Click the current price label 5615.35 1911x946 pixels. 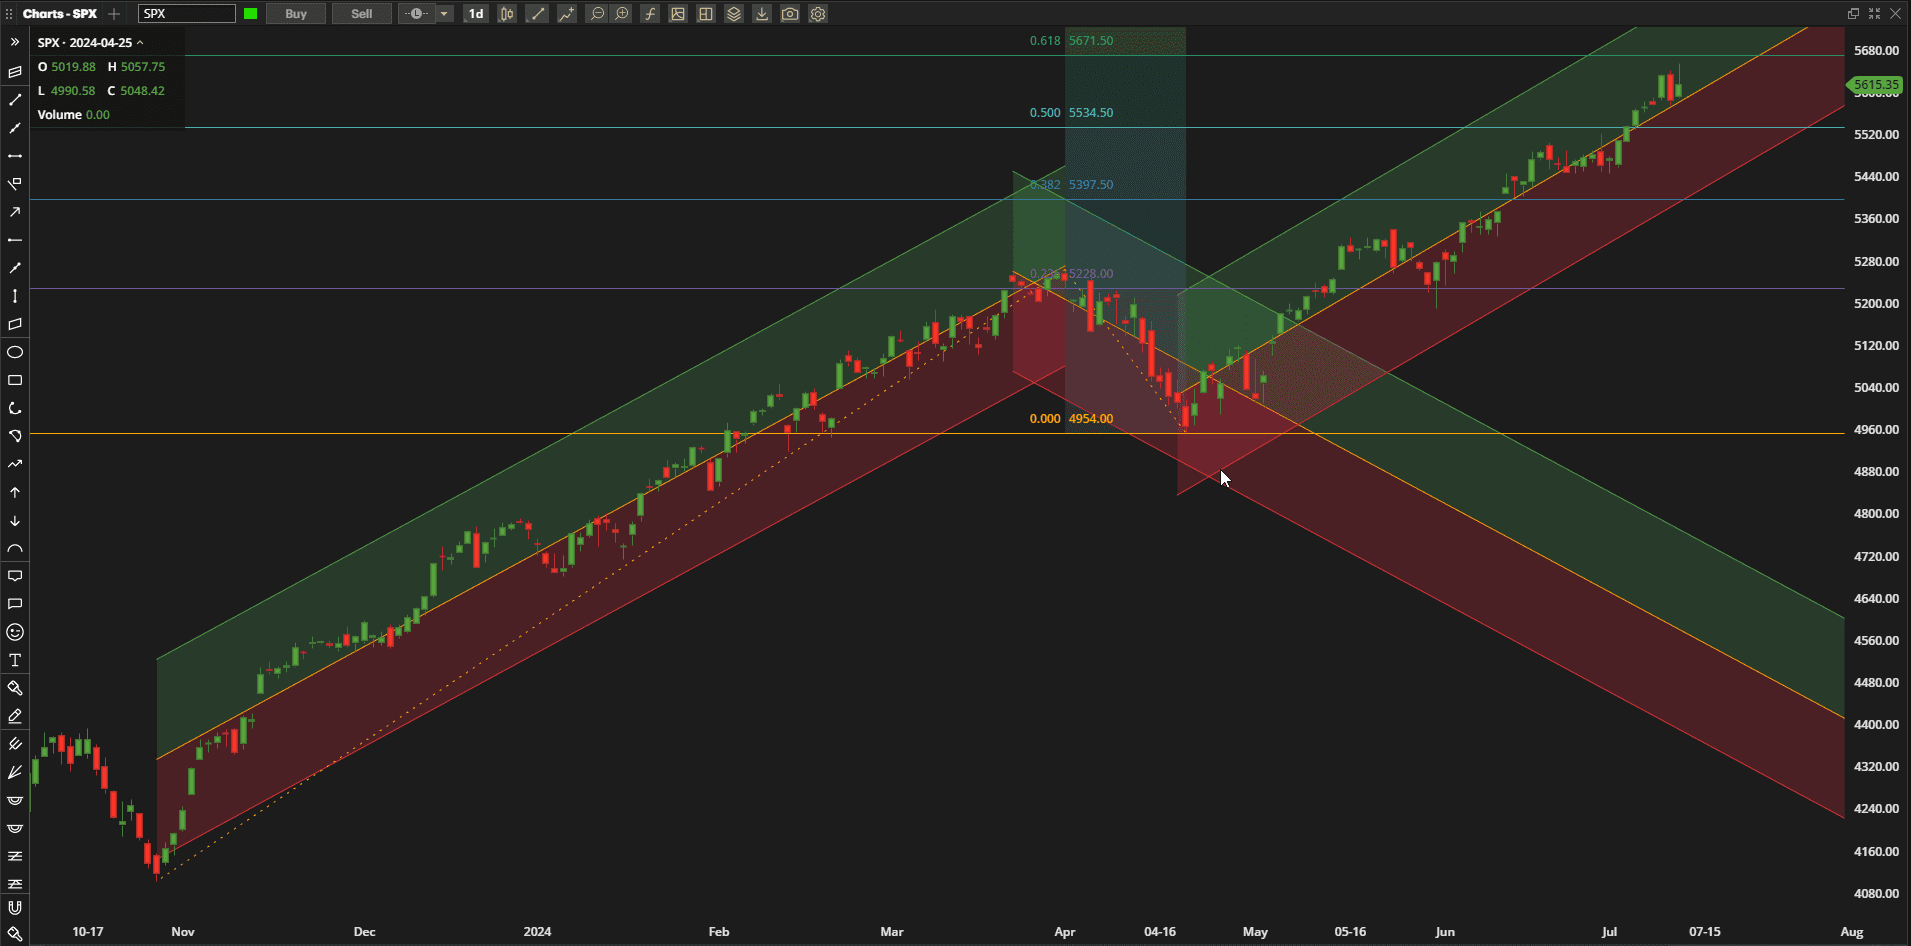click(1875, 85)
